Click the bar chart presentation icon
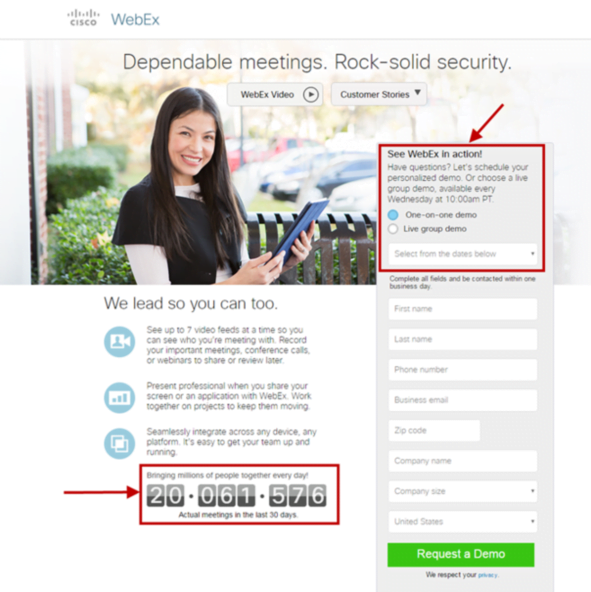Image resolution: width=591 pixels, height=592 pixels. (x=119, y=398)
